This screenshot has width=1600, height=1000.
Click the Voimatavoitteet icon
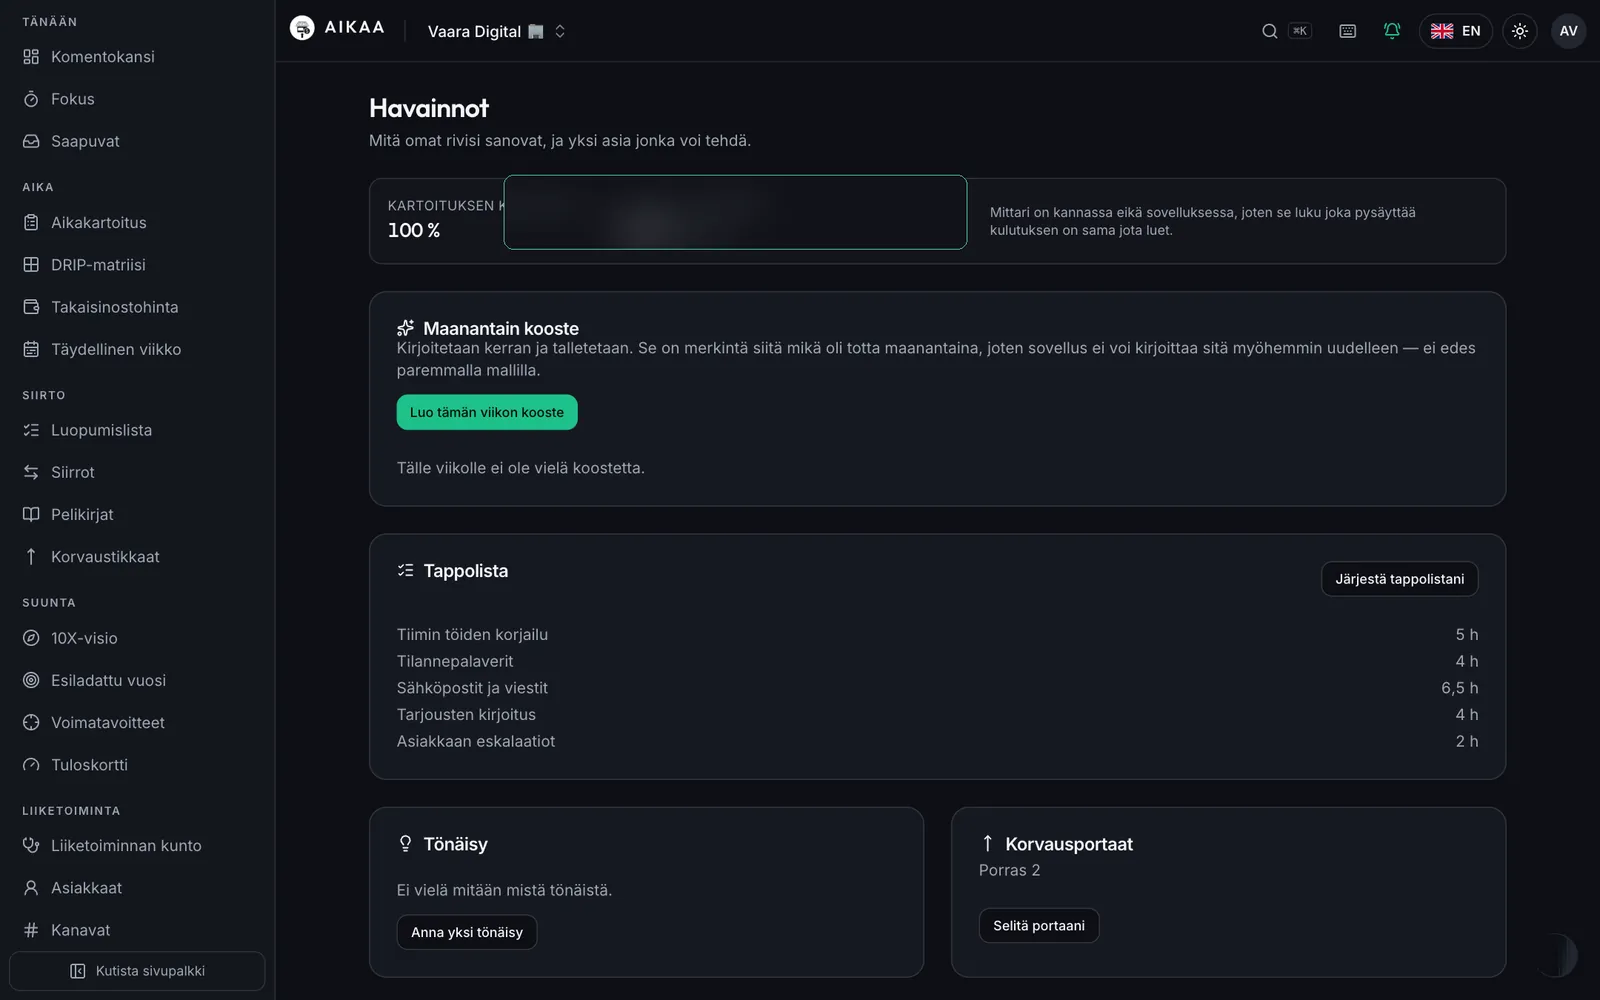pos(31,722)
